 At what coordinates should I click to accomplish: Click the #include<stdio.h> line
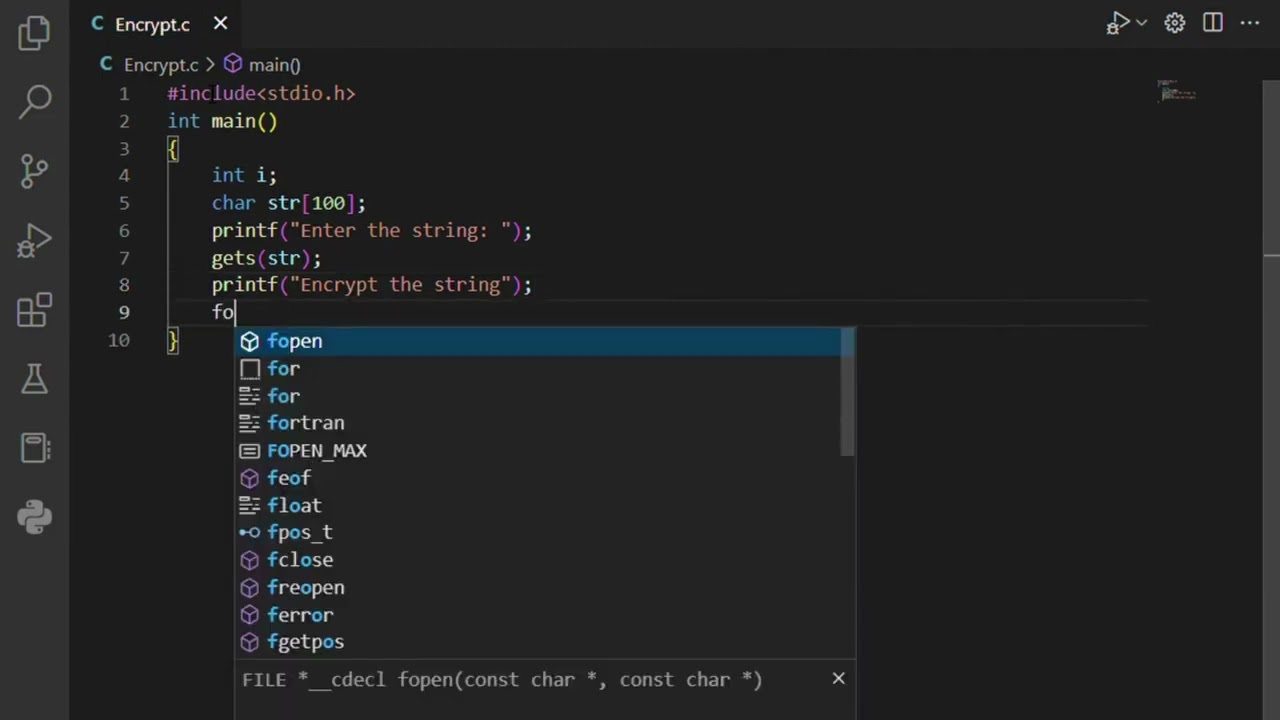(261, 94)
